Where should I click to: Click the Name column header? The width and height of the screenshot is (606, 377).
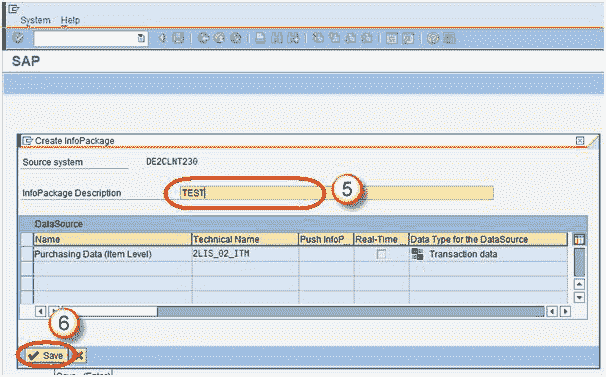click(x=112, y=239)
